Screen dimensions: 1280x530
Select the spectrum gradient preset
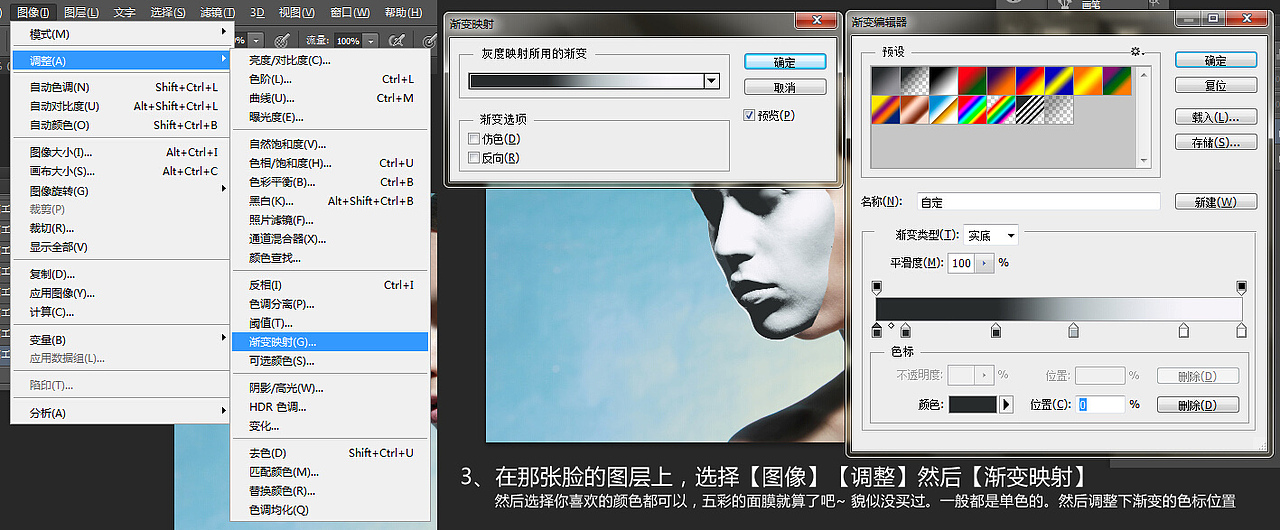tap(973, 110)
